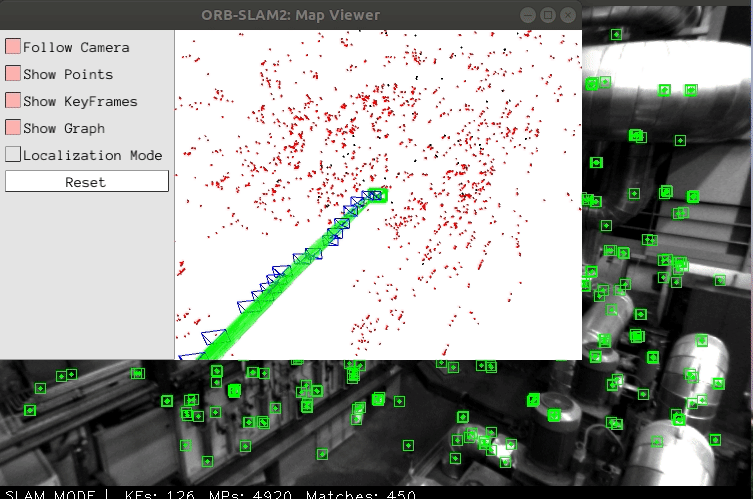The height and width of the screenshot is (499, 753).
Task: Click the KFs: 126 status text
Action: [x=159, y=494]
